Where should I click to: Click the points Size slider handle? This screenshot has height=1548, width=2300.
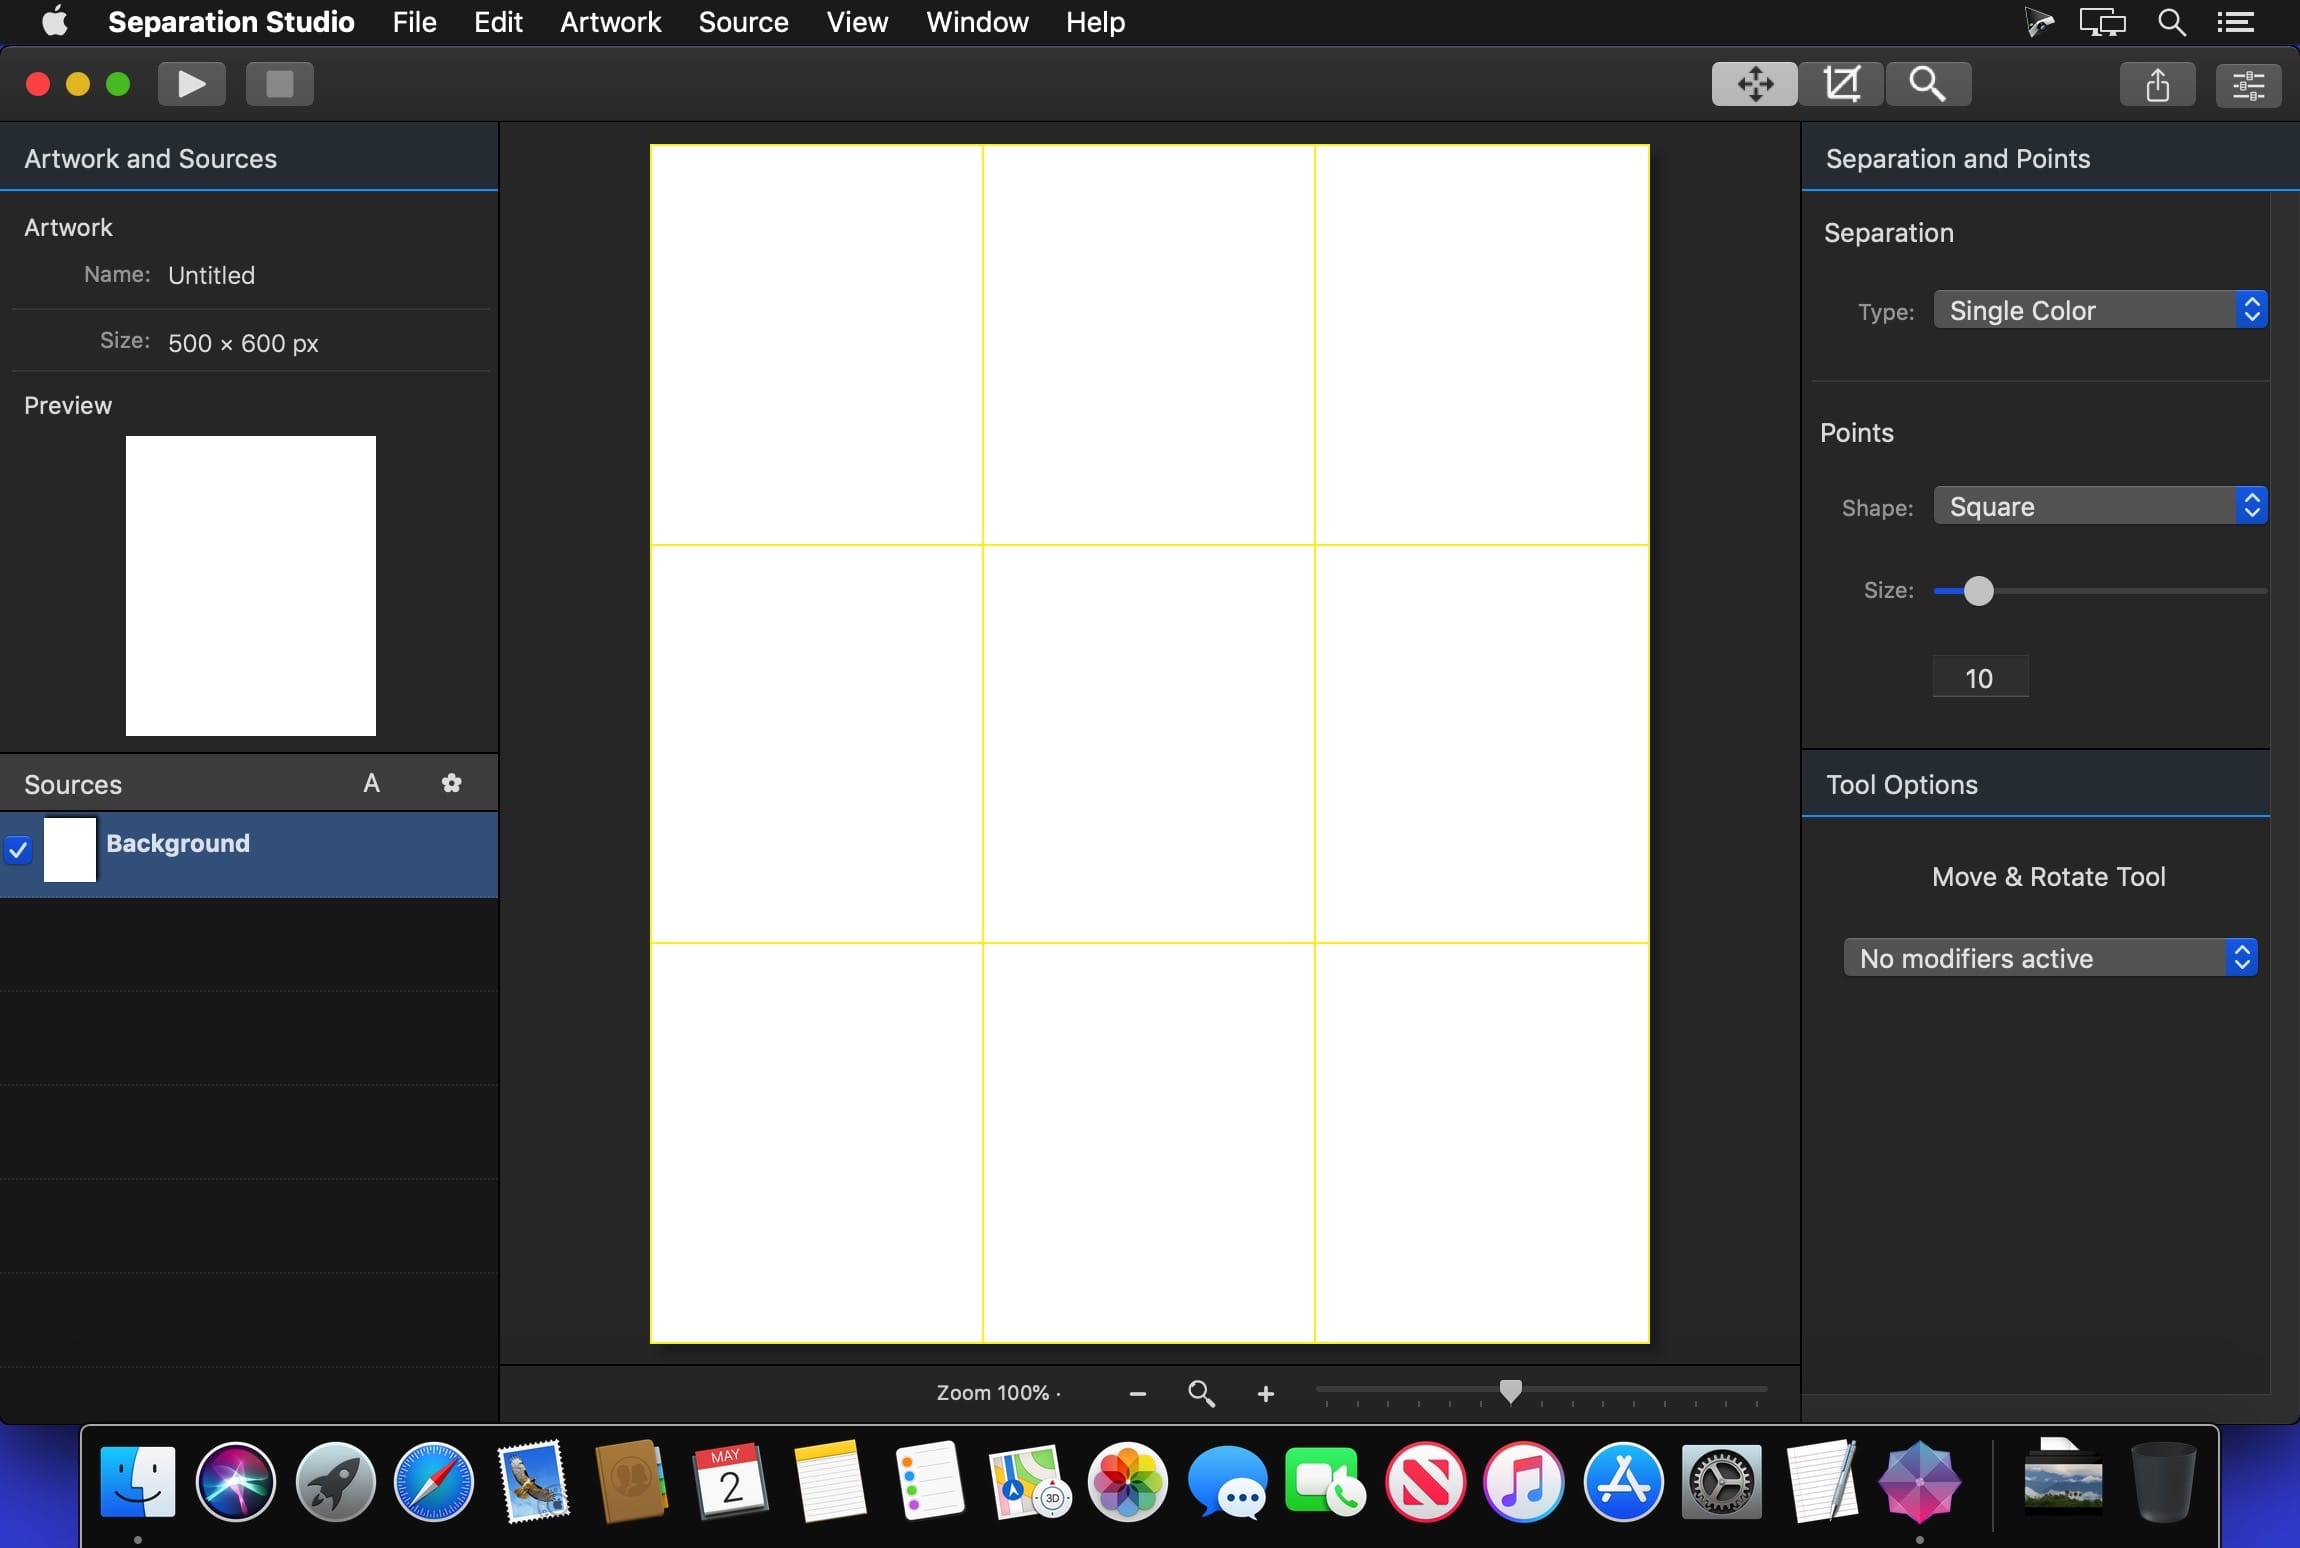(x=1978, y=591)
